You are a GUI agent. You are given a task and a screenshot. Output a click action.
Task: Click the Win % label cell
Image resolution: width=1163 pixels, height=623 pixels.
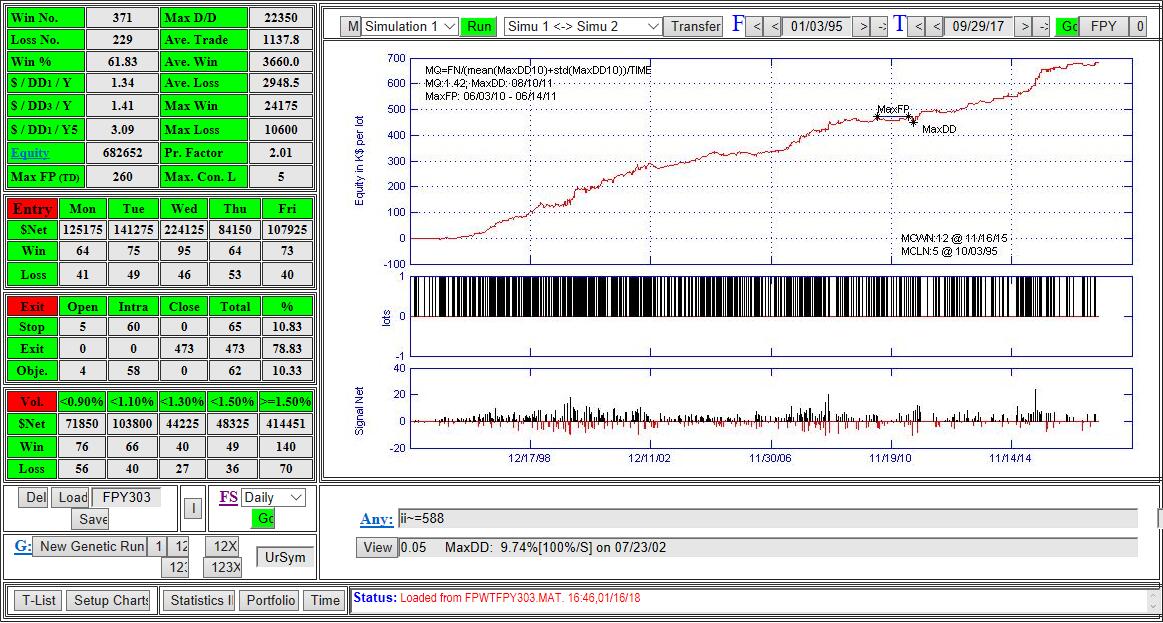click(x=46, y=62)
